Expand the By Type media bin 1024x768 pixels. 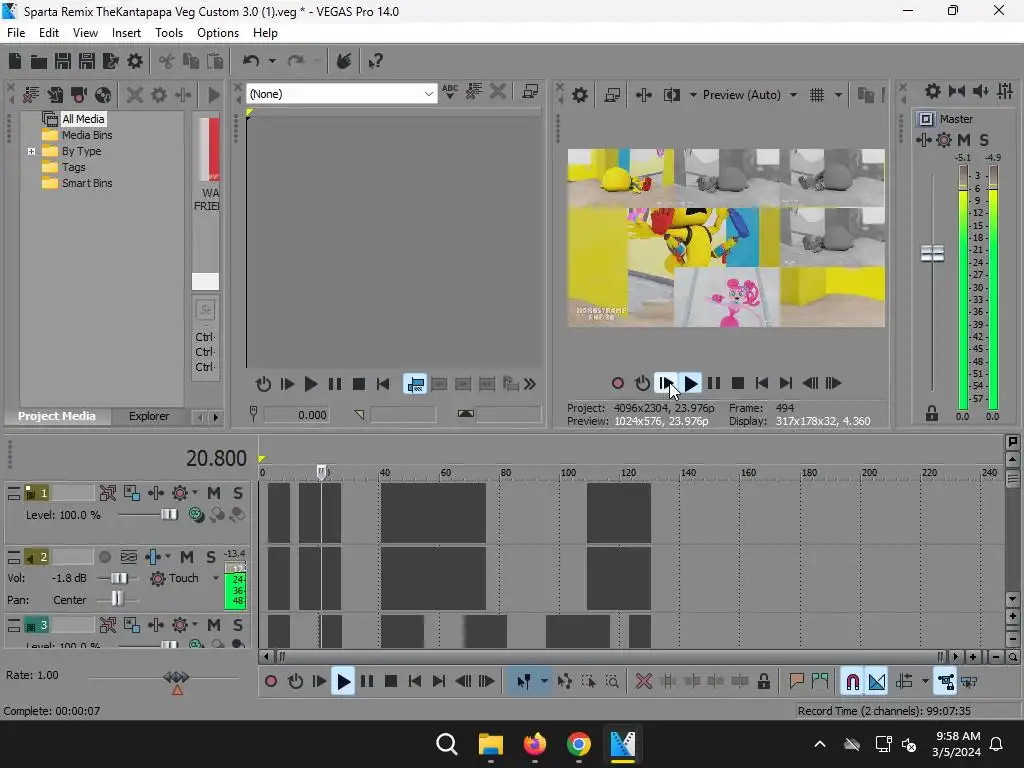31,152
